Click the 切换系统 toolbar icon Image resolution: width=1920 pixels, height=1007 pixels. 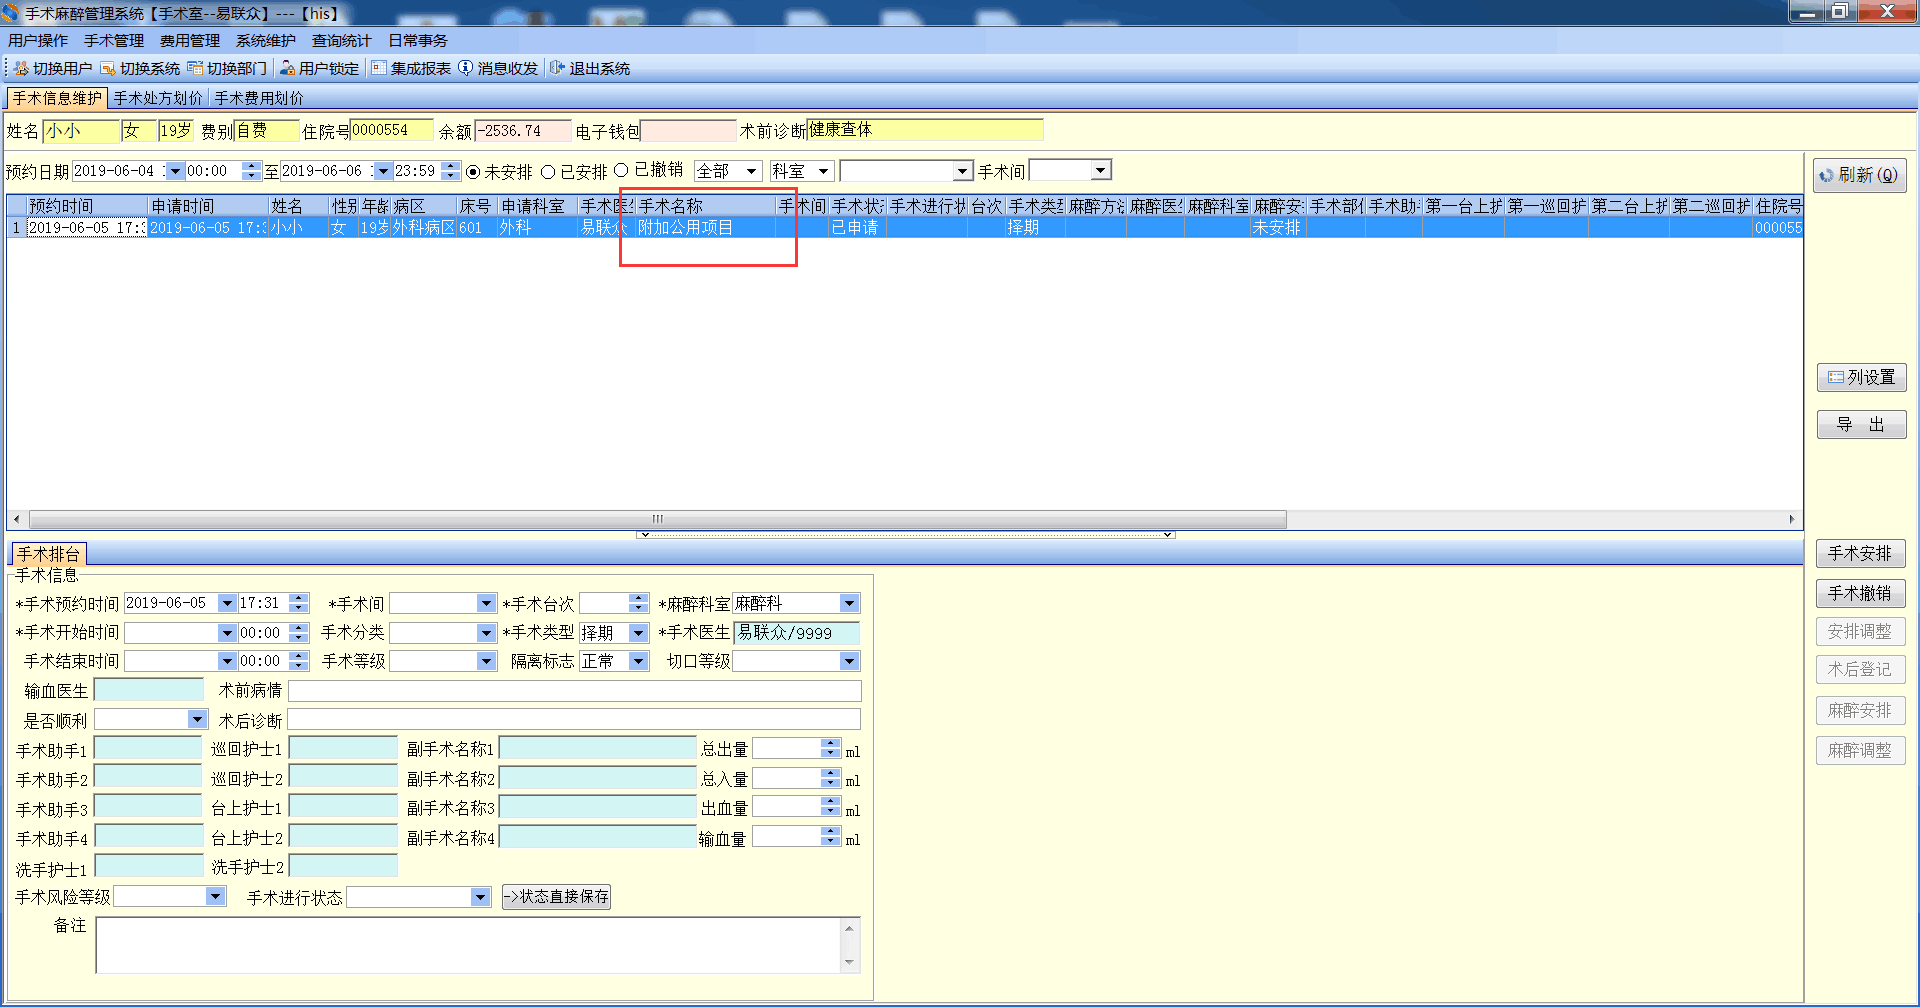click(x=108, y=68)
